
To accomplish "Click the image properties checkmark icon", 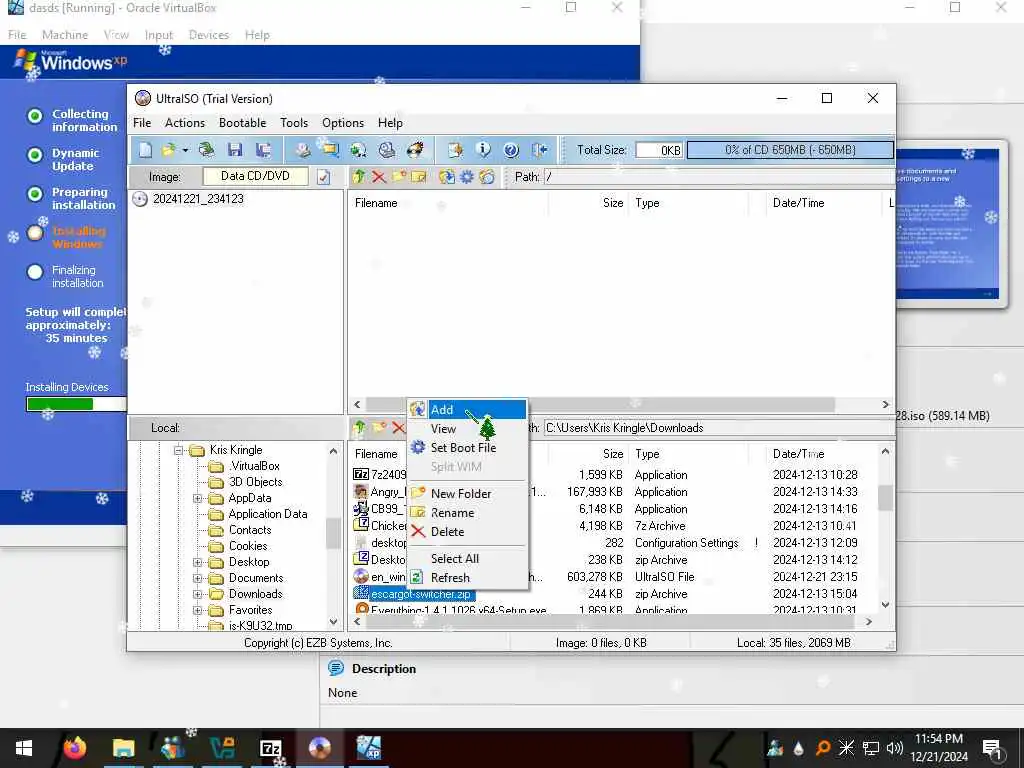I will [323, 177].
